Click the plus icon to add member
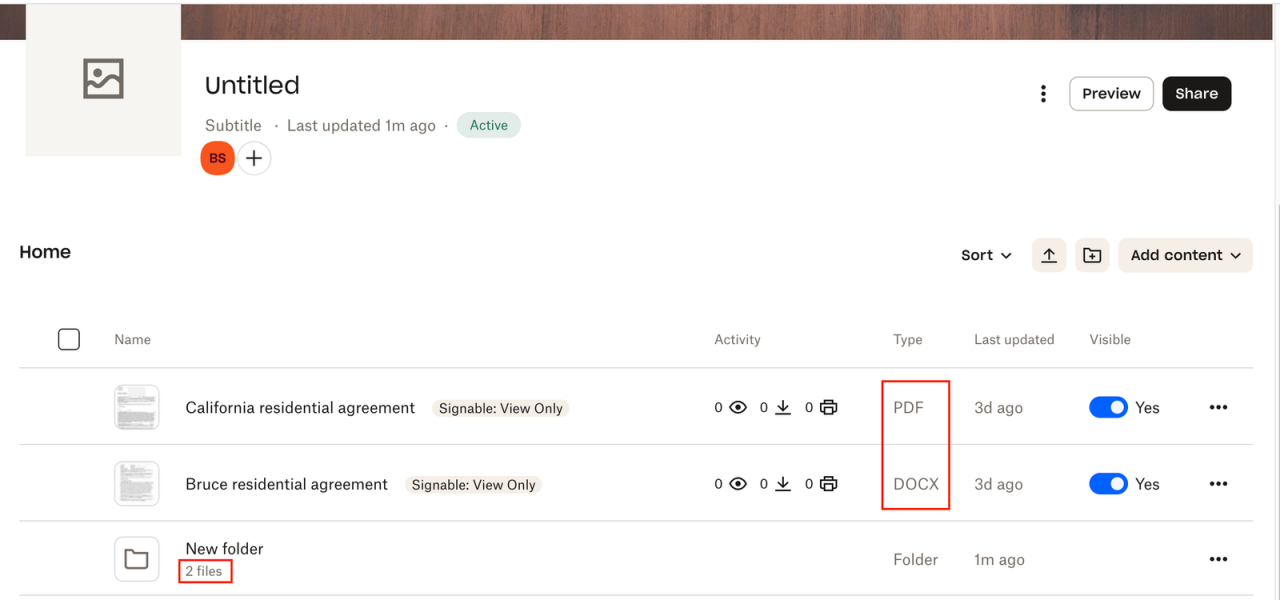1280x600 pixels. pyautogui.click(x=254, y=158)
